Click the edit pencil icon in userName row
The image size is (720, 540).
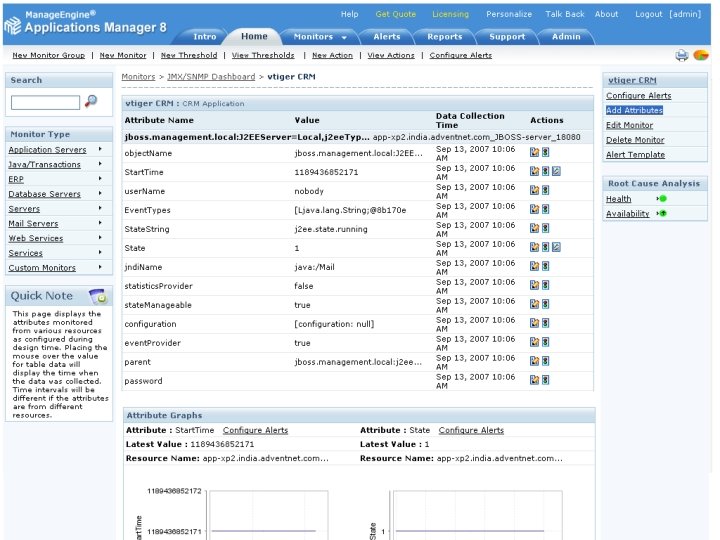point(534,190)
